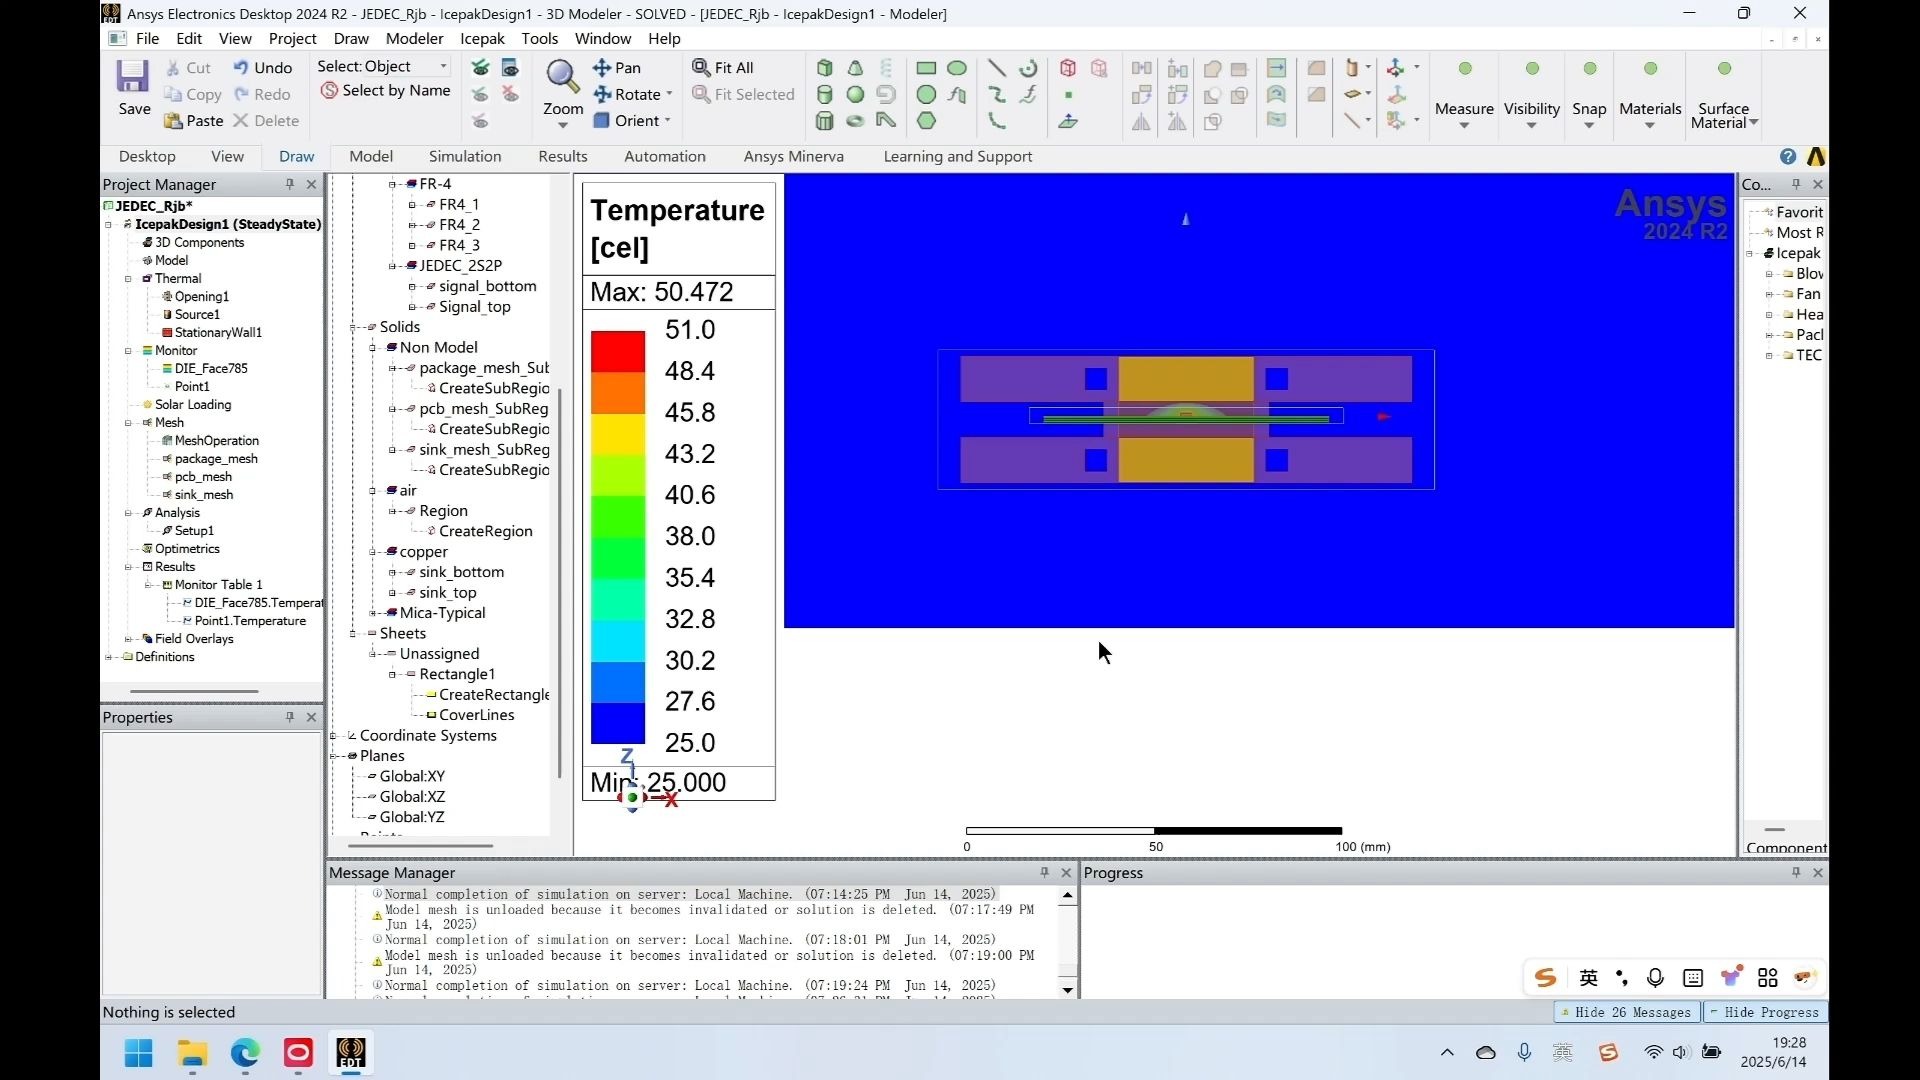Select the draw line tool
The image size is (1920, 1080).
997,68
